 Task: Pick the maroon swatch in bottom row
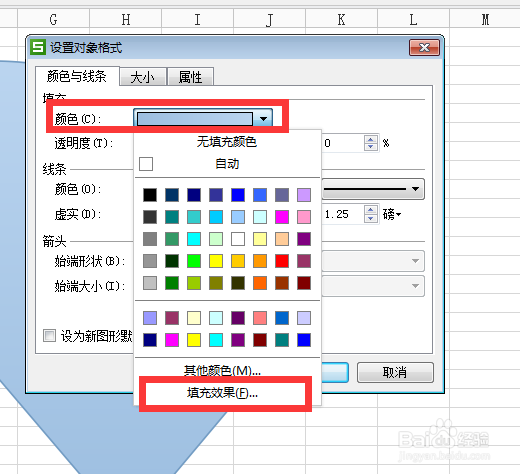[x=260, y=340]
